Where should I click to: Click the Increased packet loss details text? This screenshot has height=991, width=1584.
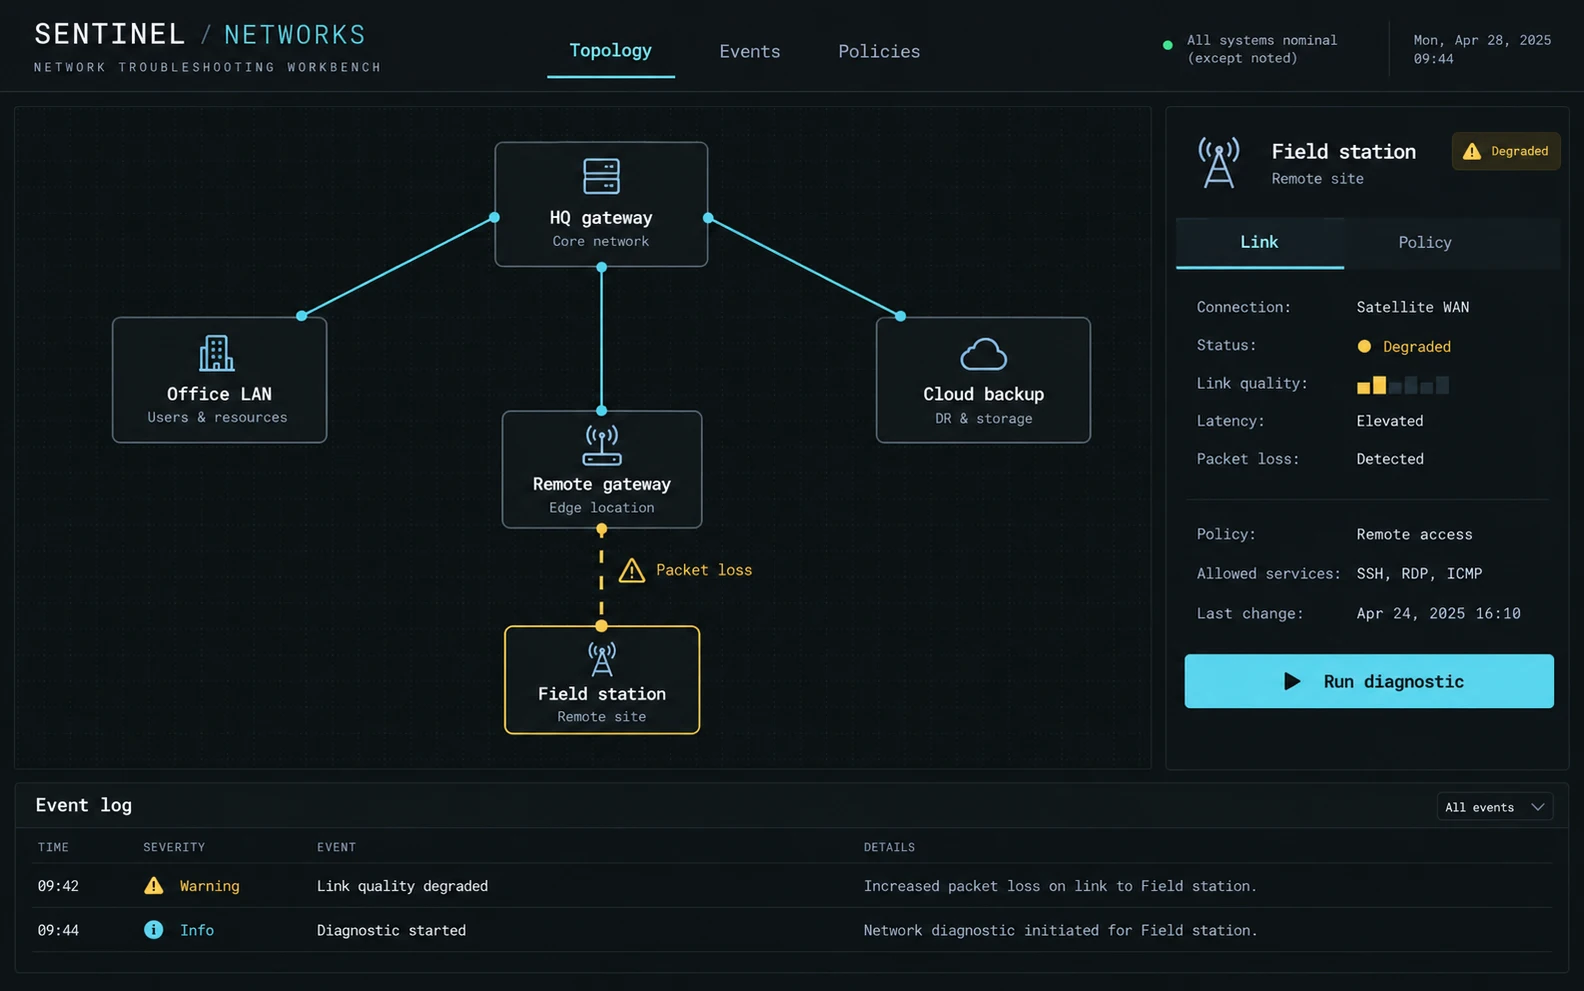[x=1060, y=886]
